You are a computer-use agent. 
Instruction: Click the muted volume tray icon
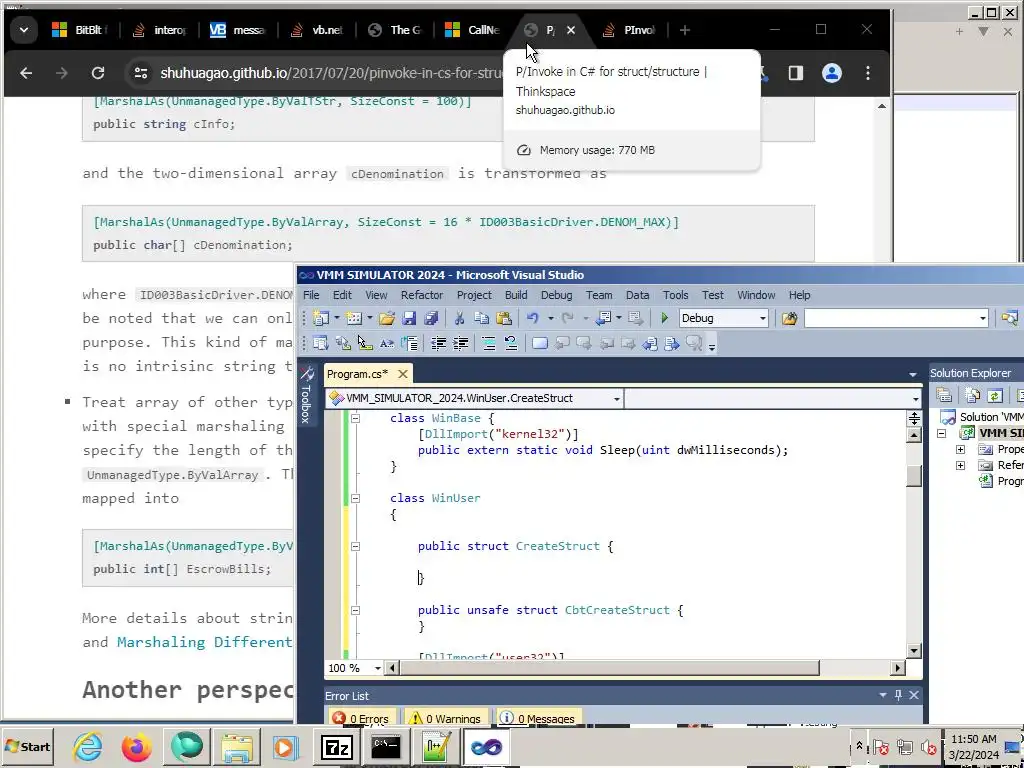coord(928,747)
